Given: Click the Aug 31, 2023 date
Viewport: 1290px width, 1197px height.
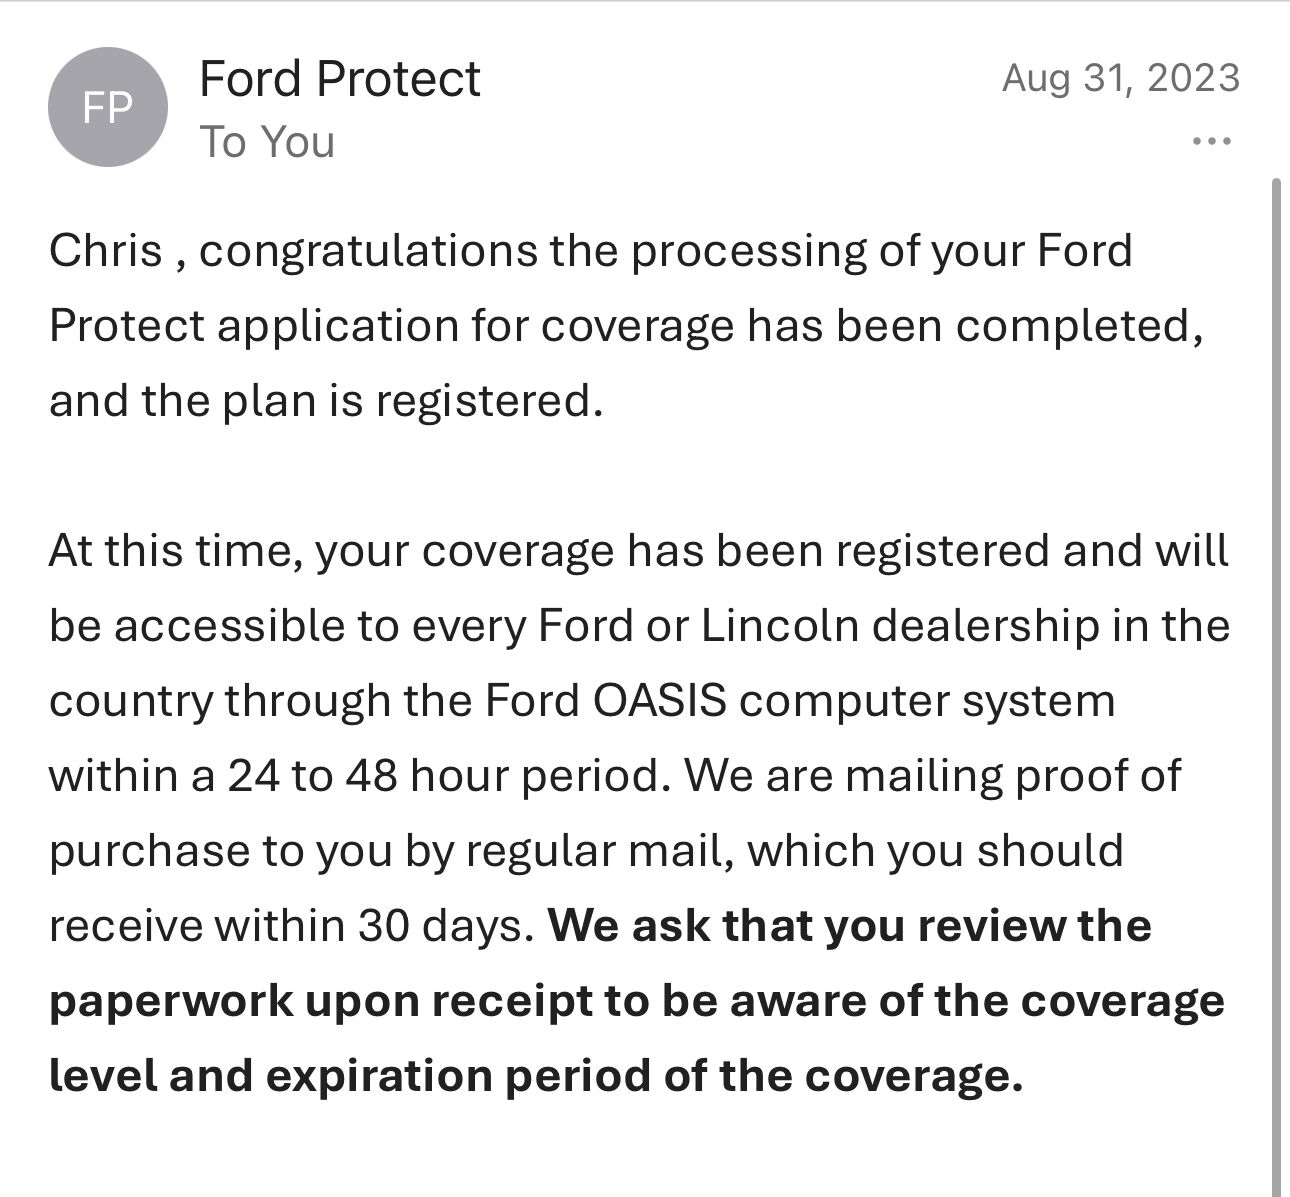Looking at the screenshot, I should coord(1120,78).
